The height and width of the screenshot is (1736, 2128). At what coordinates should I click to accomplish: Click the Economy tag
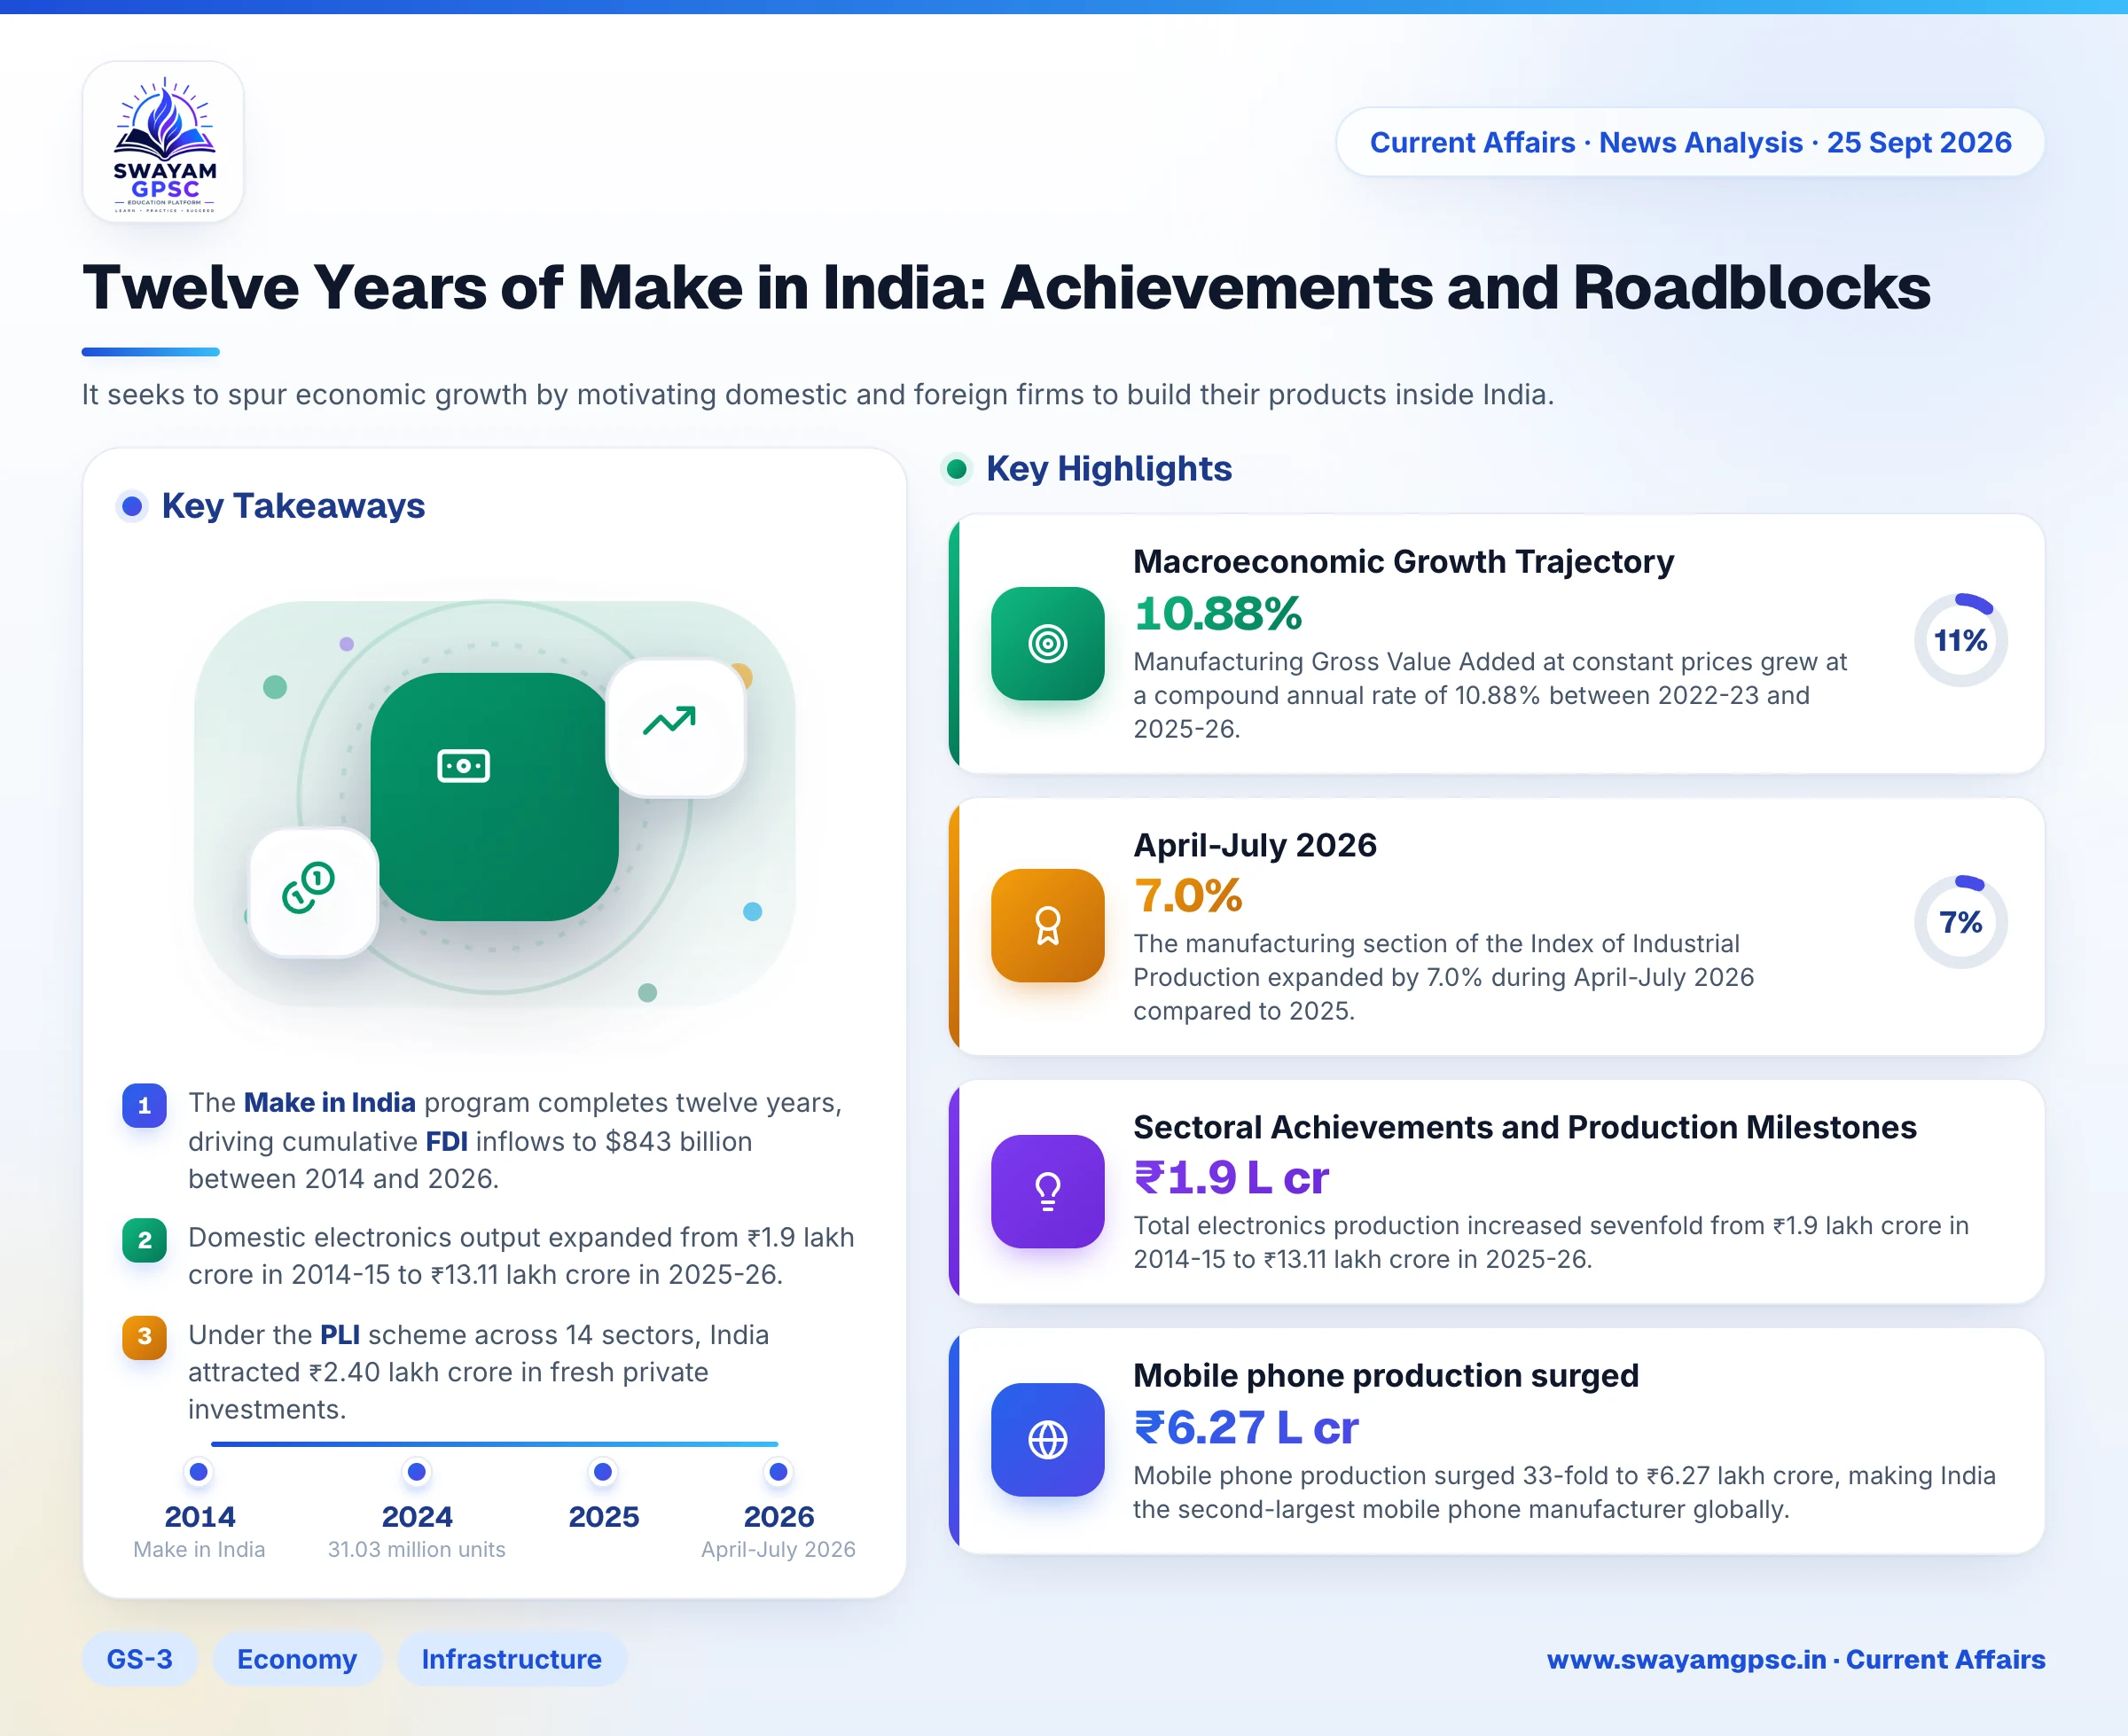click(x=297, y=1659)
